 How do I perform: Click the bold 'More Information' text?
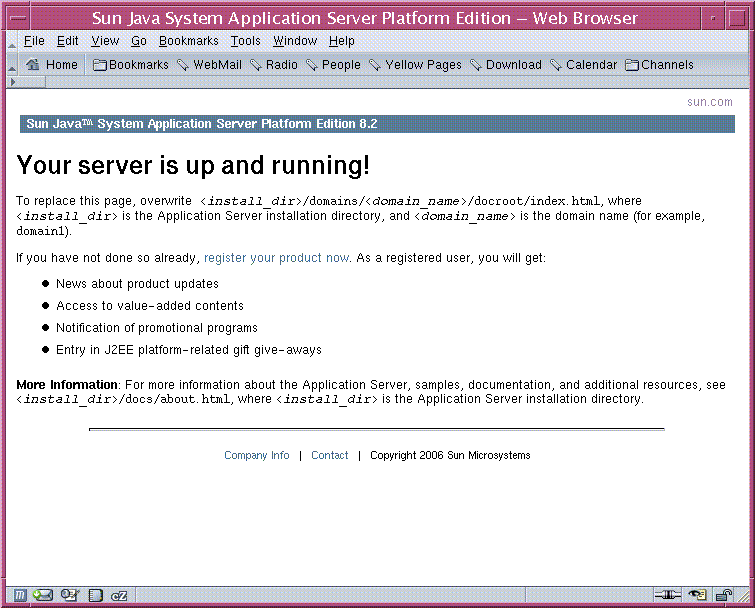point(67,385)
